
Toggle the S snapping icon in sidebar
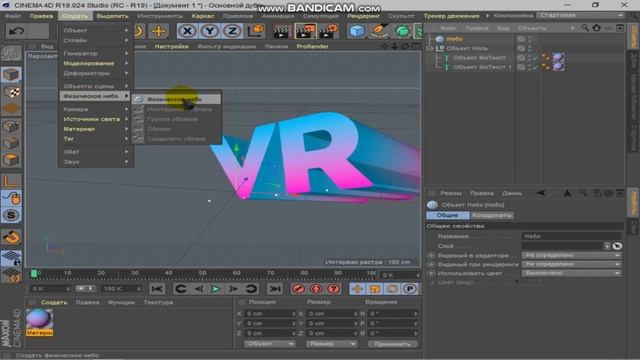11,215
